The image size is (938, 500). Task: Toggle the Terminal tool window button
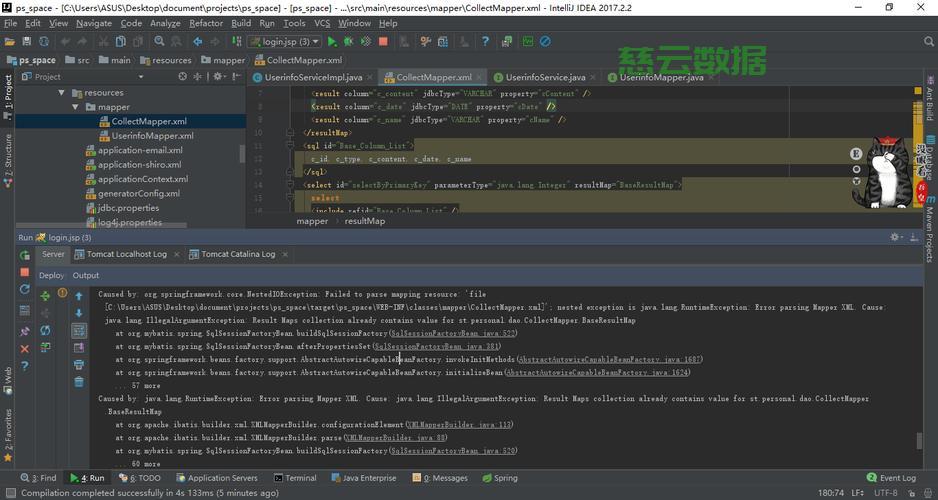pos(294,478)
